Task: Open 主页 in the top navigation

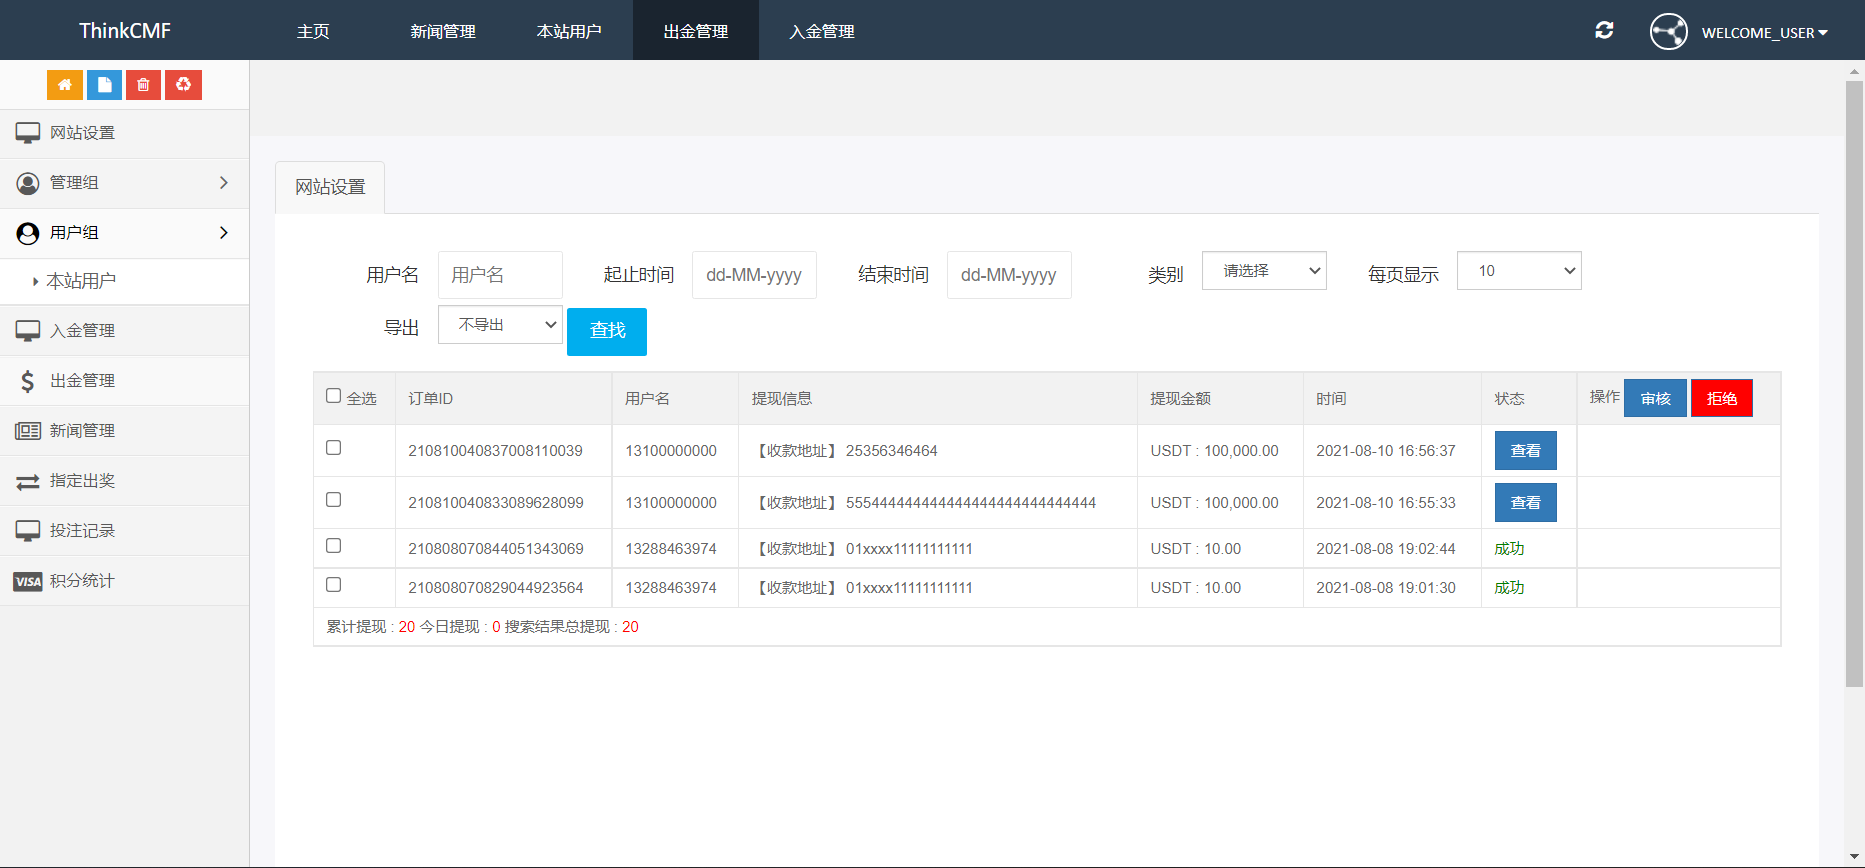Action: tap(313, 31)
